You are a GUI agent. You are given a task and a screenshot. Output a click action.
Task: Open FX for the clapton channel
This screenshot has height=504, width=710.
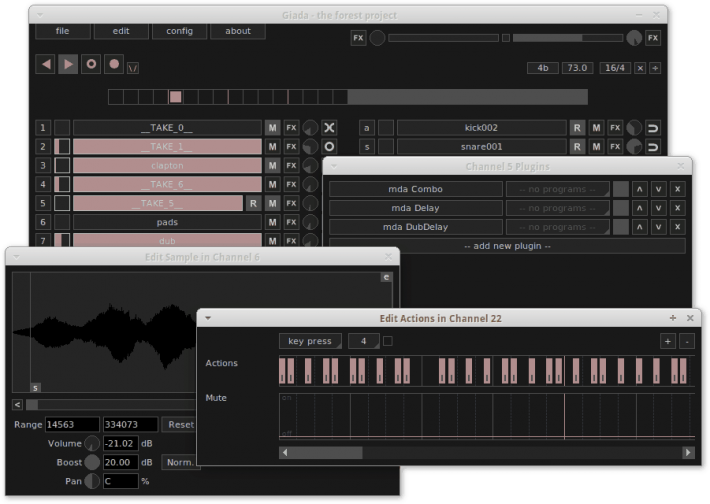tap(291, 166)
